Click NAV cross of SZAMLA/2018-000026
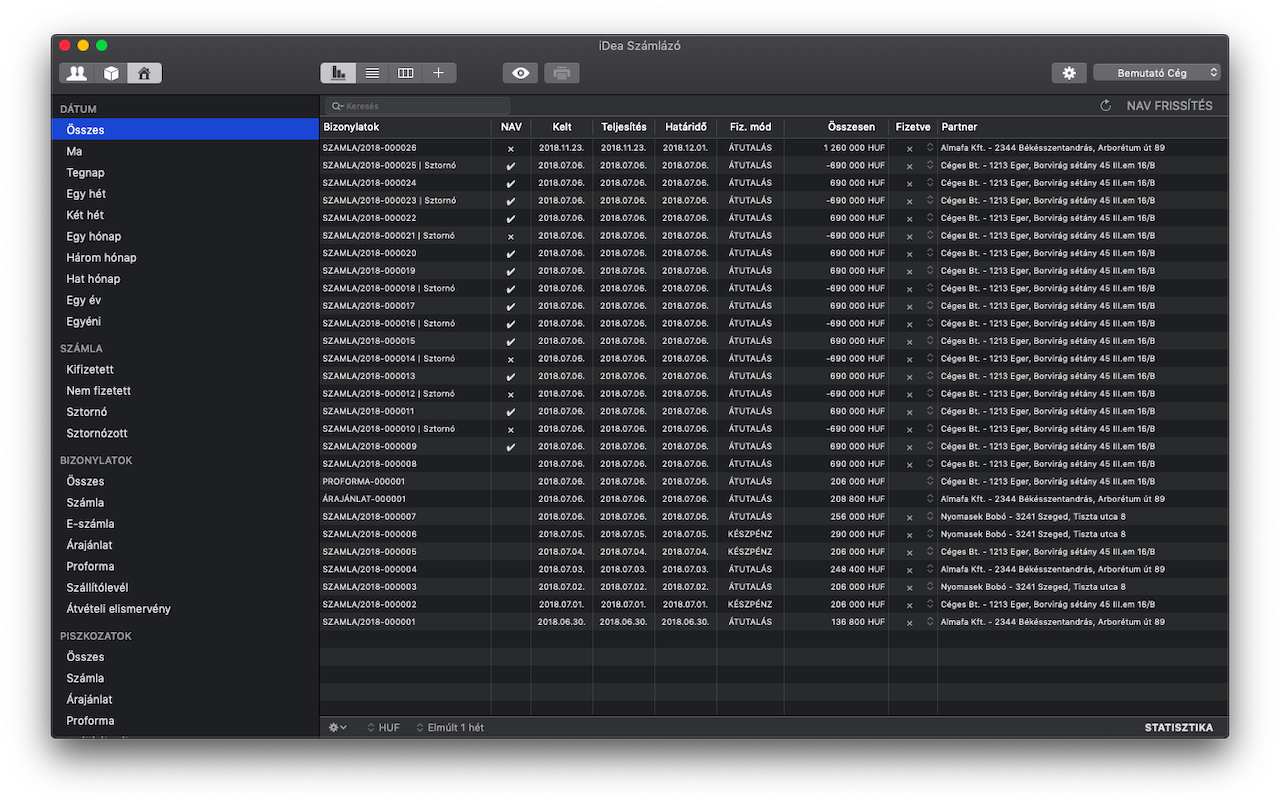Image resolution: width=1280 pixels, height=806 pixels. [511, 148]
